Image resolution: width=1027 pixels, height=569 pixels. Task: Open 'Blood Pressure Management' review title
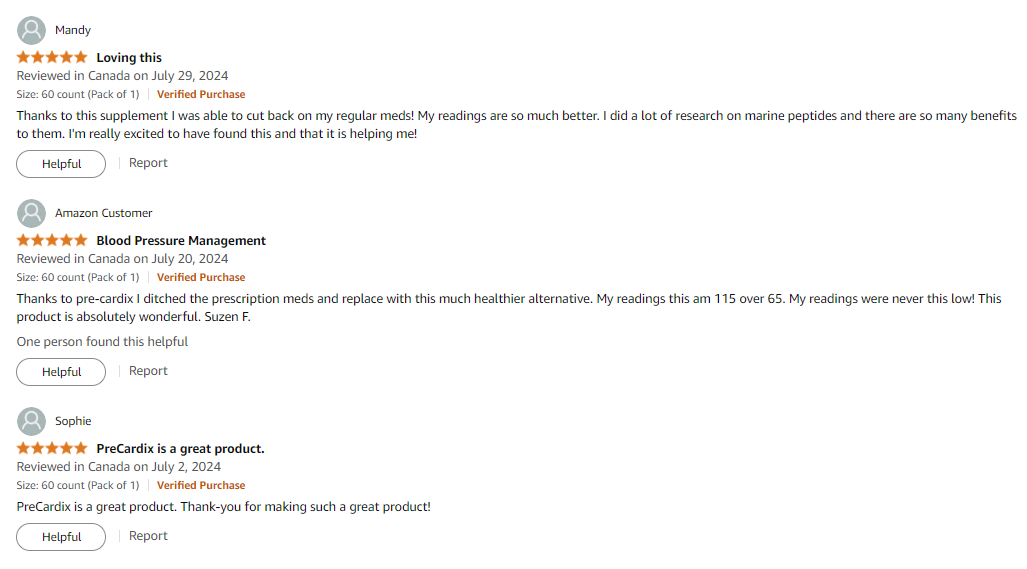(x=181, y=241)
